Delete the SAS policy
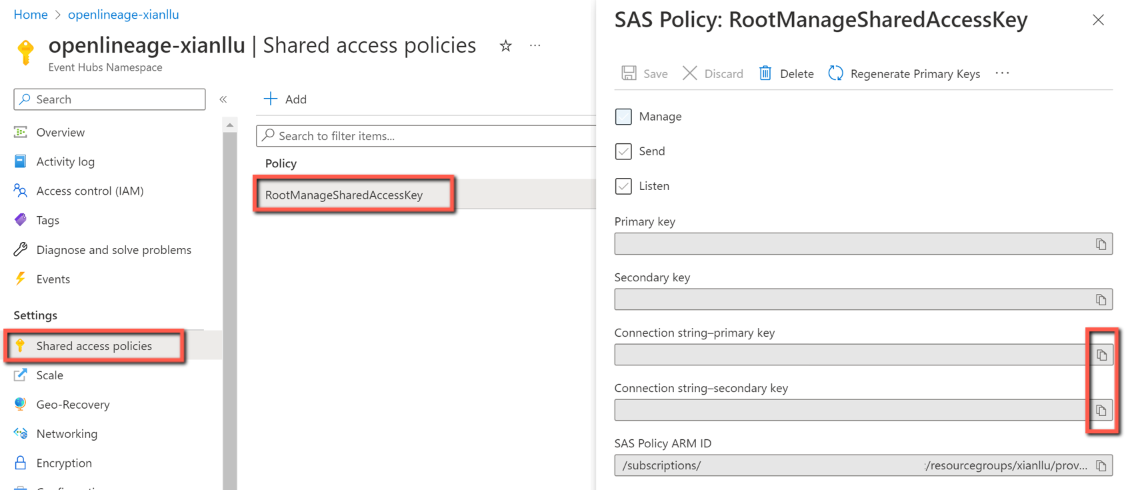 pyautogui.click(x=786, y=73)
